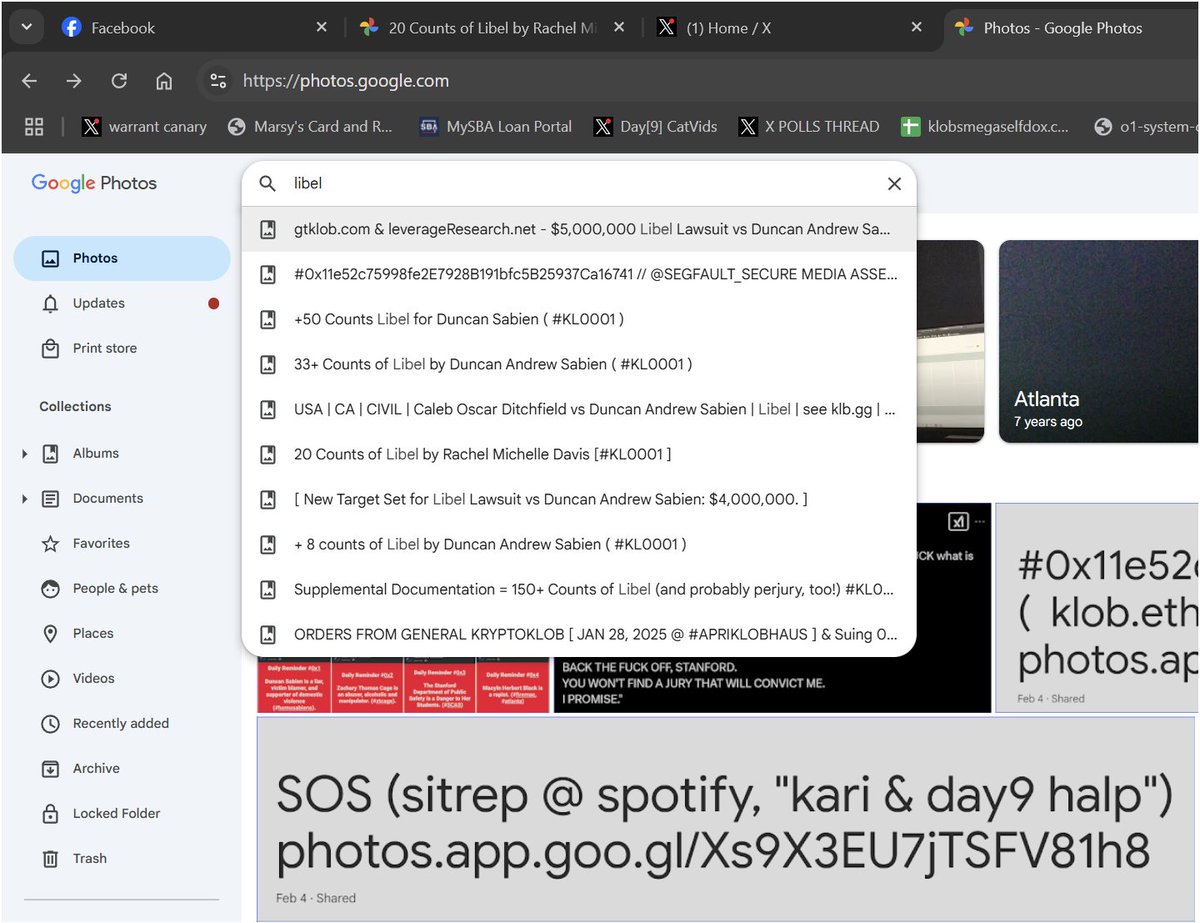Open the BACK THE FUCK OFF, STANFORD photo
This screenshot has width=1200, height=923.
(773, 683)
